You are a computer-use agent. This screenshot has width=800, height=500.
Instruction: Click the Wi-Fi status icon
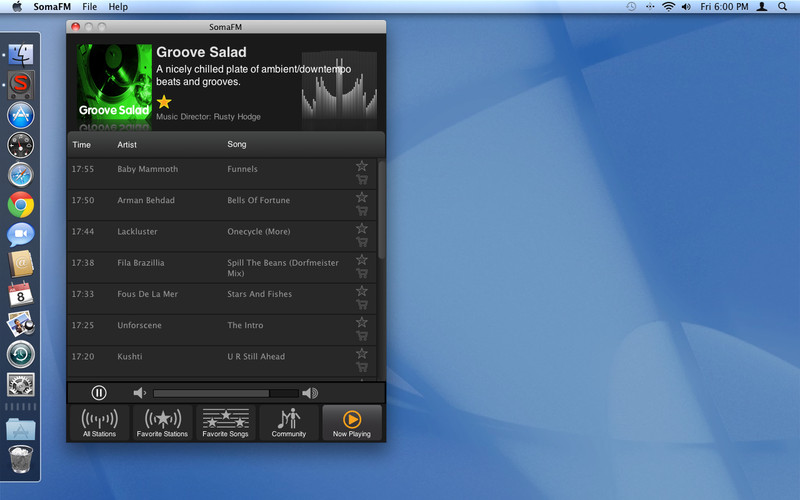pos(668,7)
